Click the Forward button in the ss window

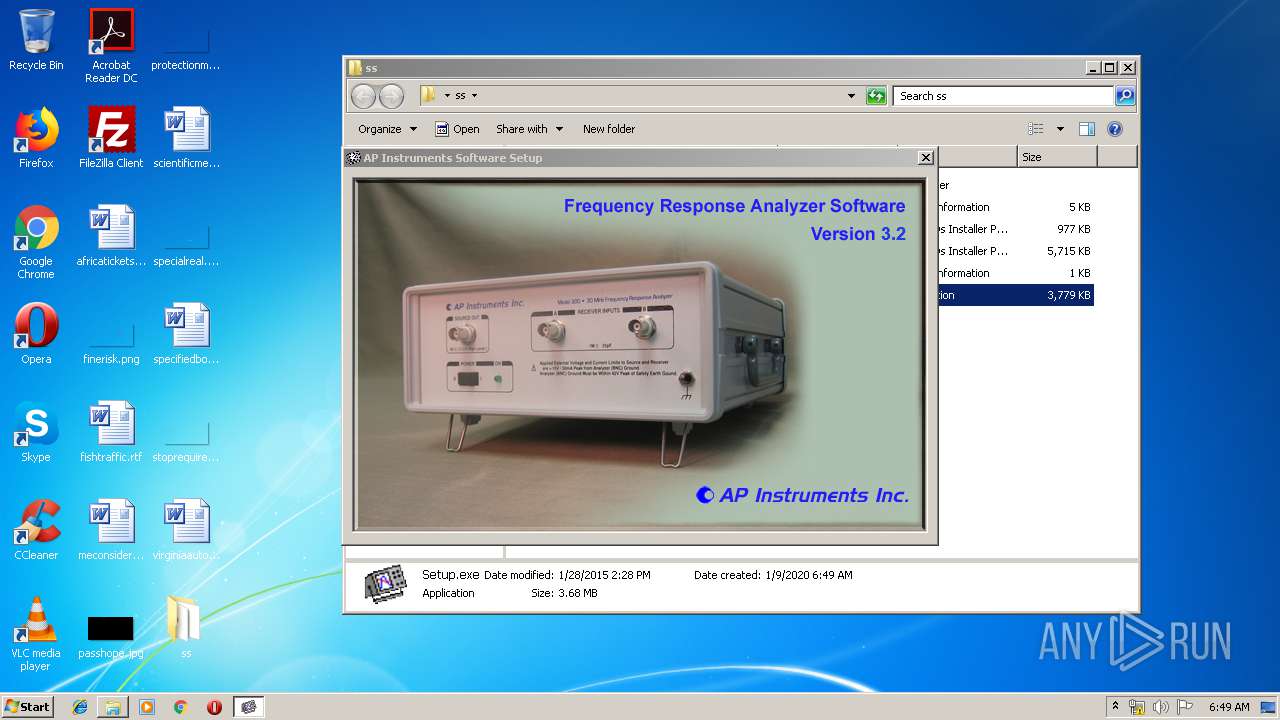pos(391,96)
